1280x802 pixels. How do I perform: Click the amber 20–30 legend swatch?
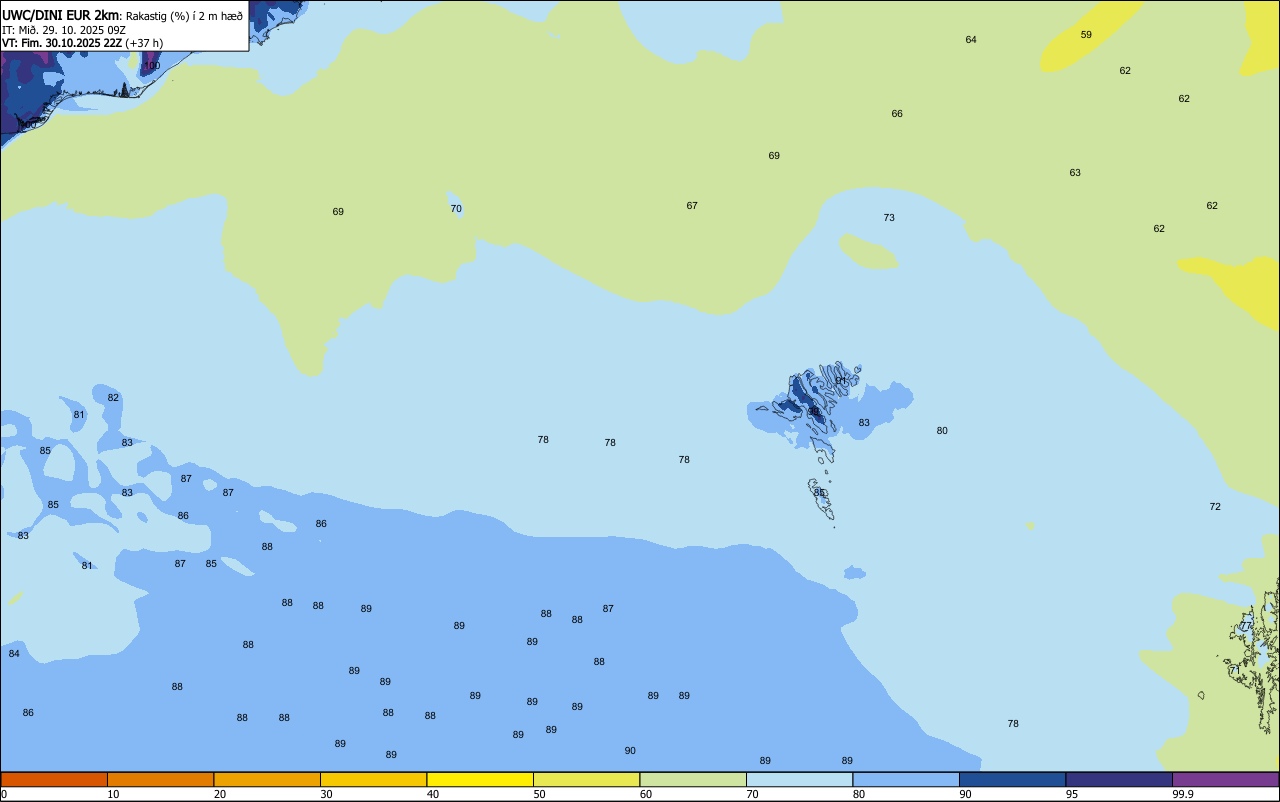pyautogui.click(x=267, y=779)
